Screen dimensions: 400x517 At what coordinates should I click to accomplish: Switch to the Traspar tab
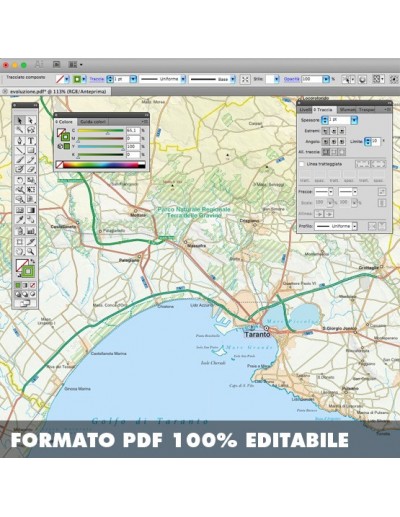pyautogui.click(x=367, y=109)
